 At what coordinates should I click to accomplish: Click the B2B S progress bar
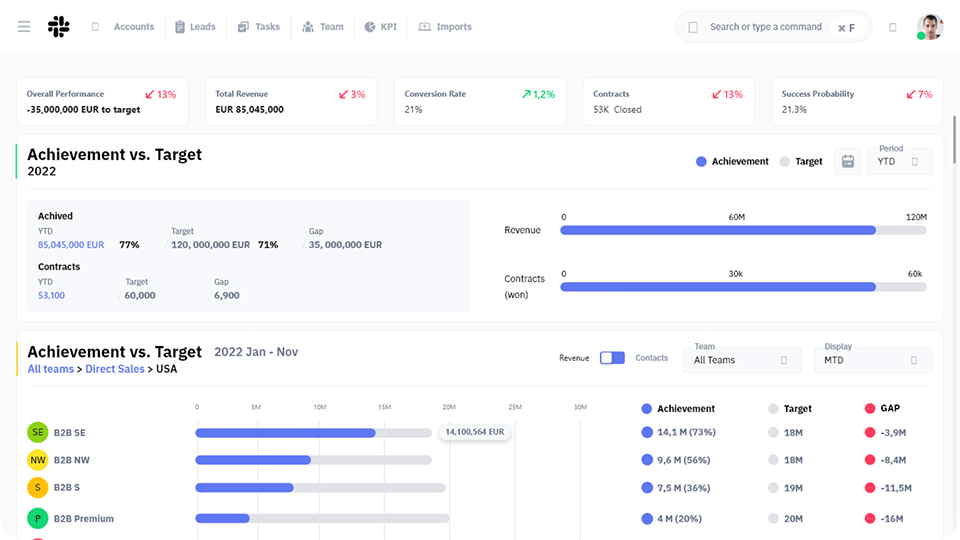pos(320,488)
